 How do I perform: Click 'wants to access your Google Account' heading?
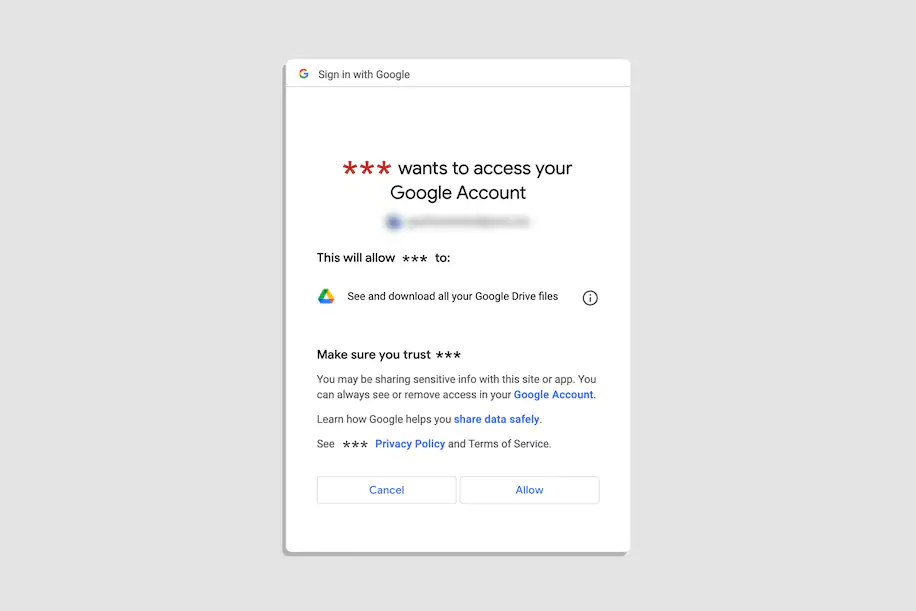point(458,180)
